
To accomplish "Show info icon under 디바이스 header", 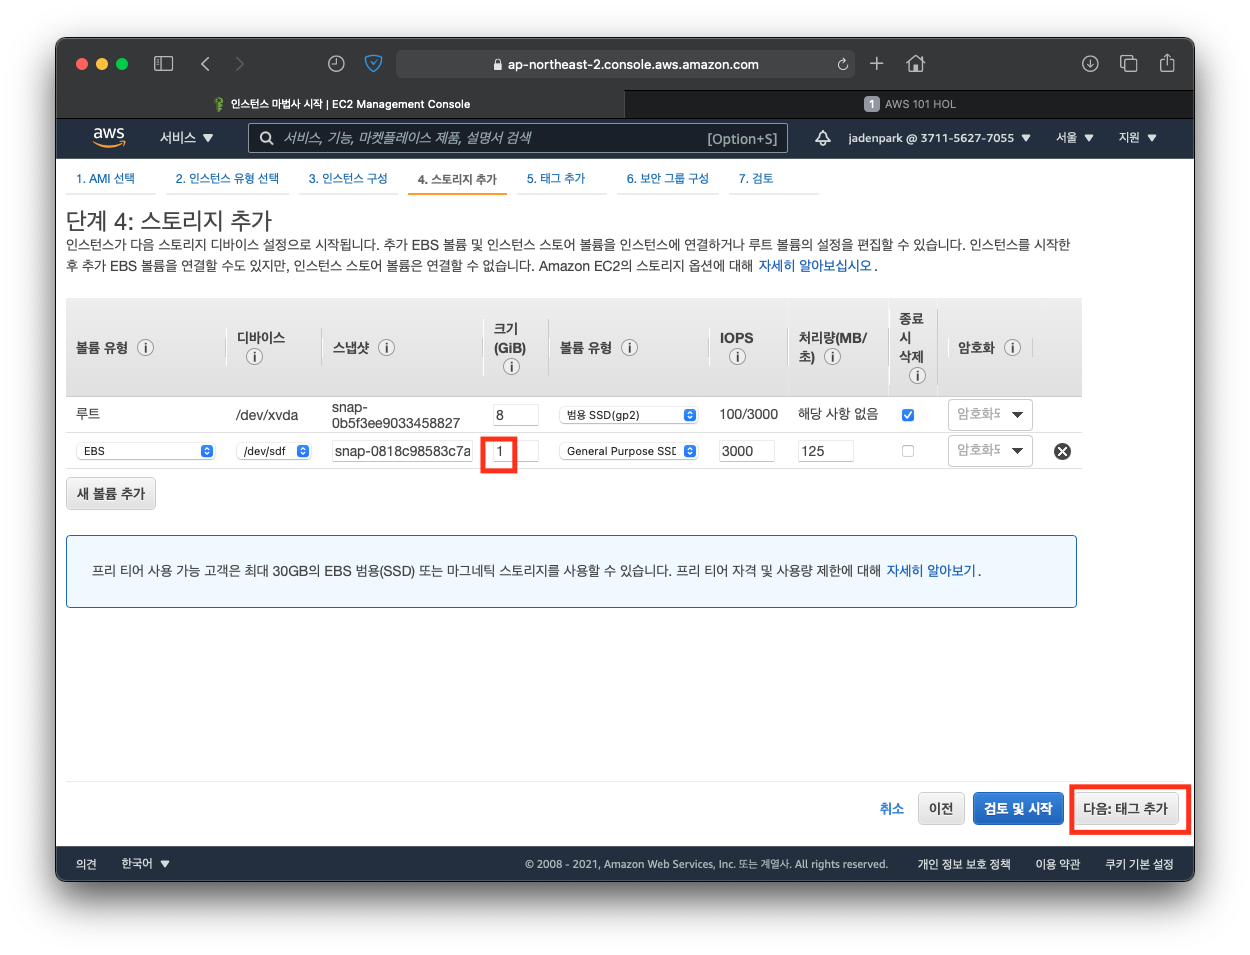I will tap(254, 357).
